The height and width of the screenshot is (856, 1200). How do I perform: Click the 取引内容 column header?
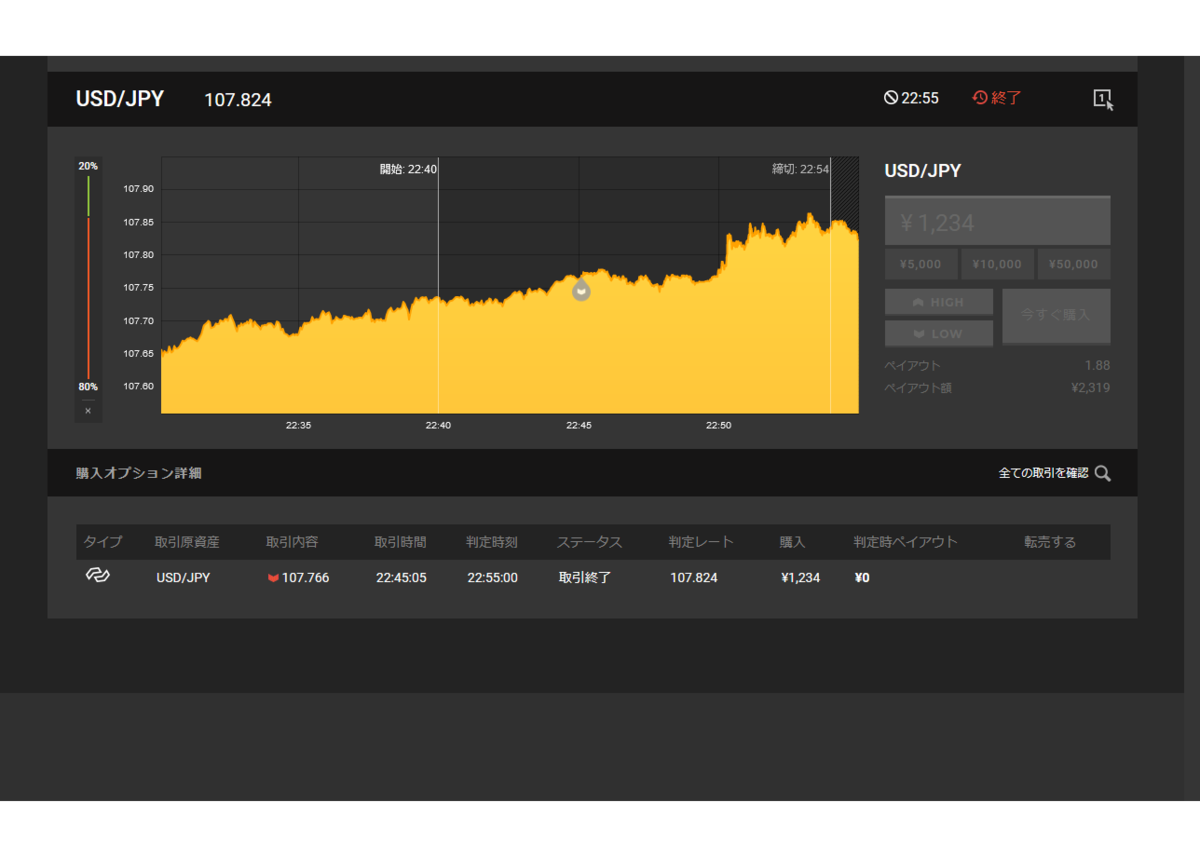(x=292, y=542)
